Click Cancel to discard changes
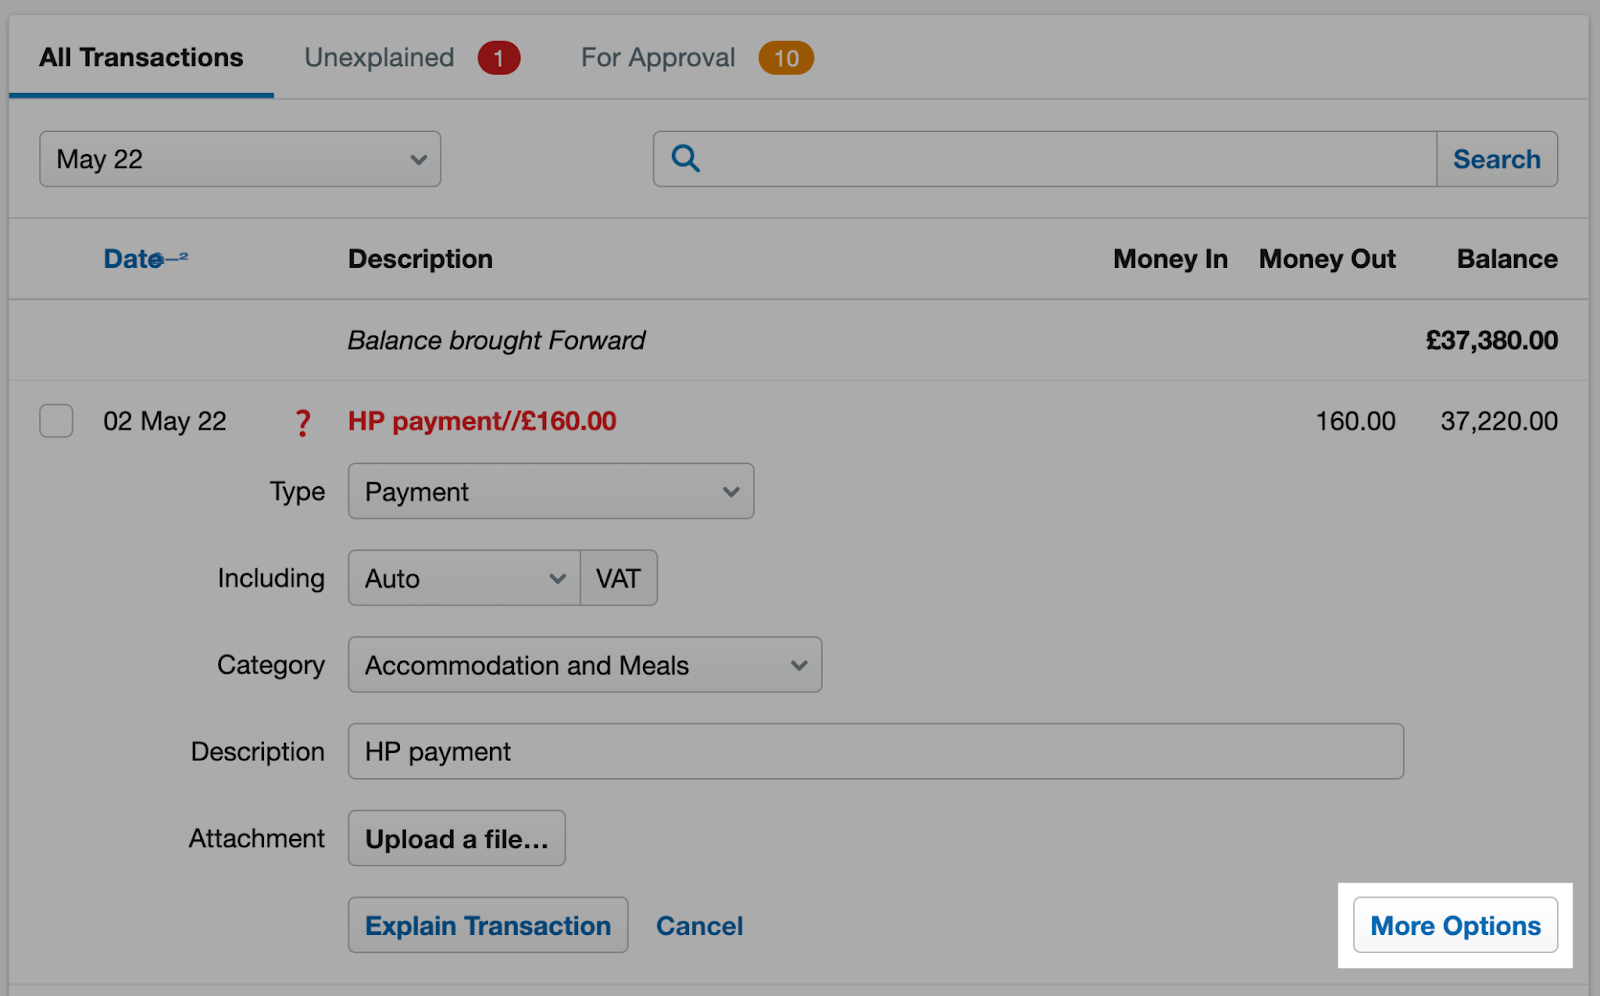The height and width of the screenshot is (996, 1600). [699, 925]
